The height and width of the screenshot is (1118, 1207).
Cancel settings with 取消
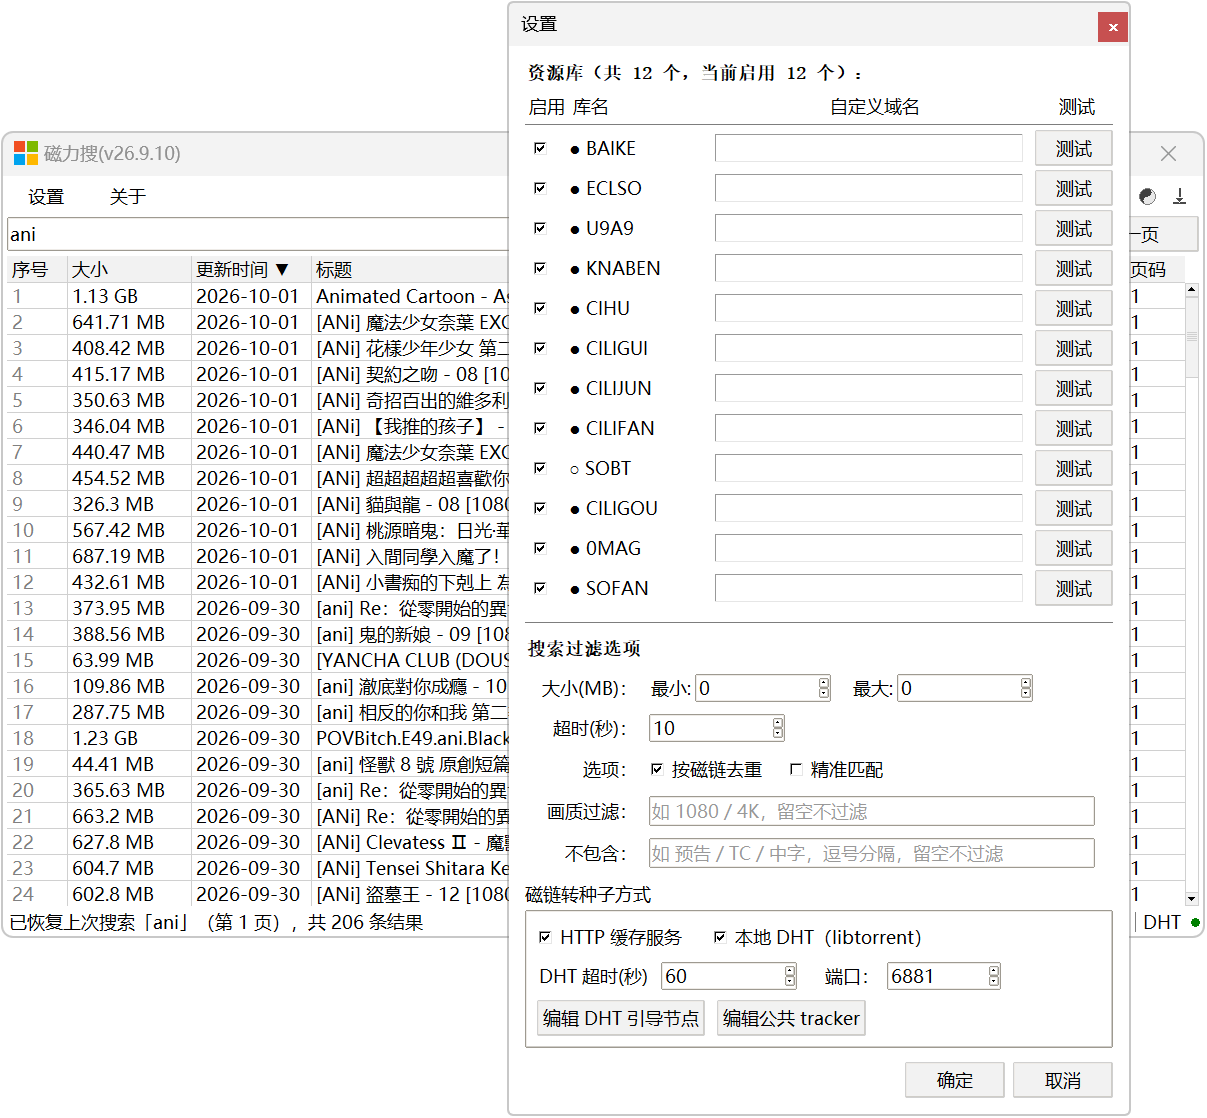point(1063,1080)
